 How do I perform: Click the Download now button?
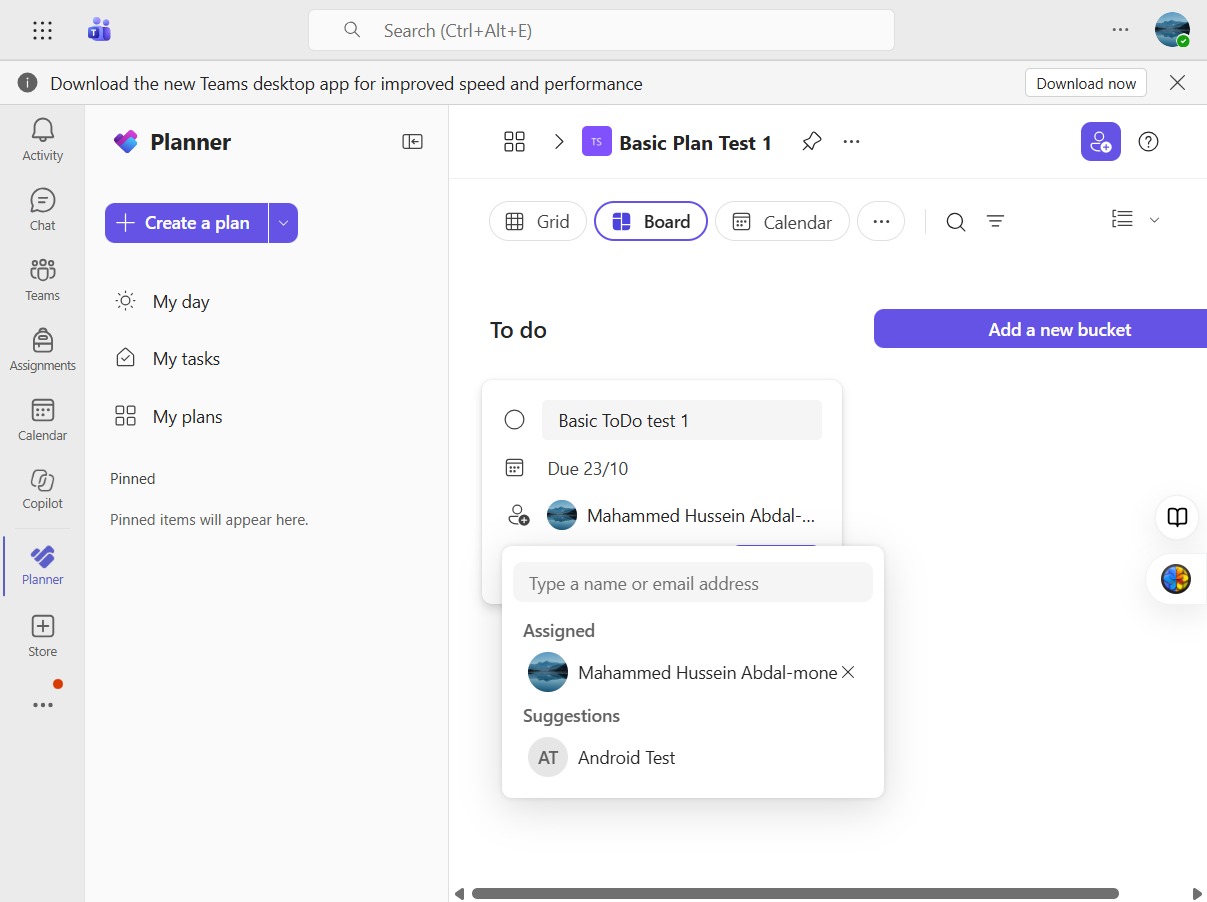[x=1086, y=83]
